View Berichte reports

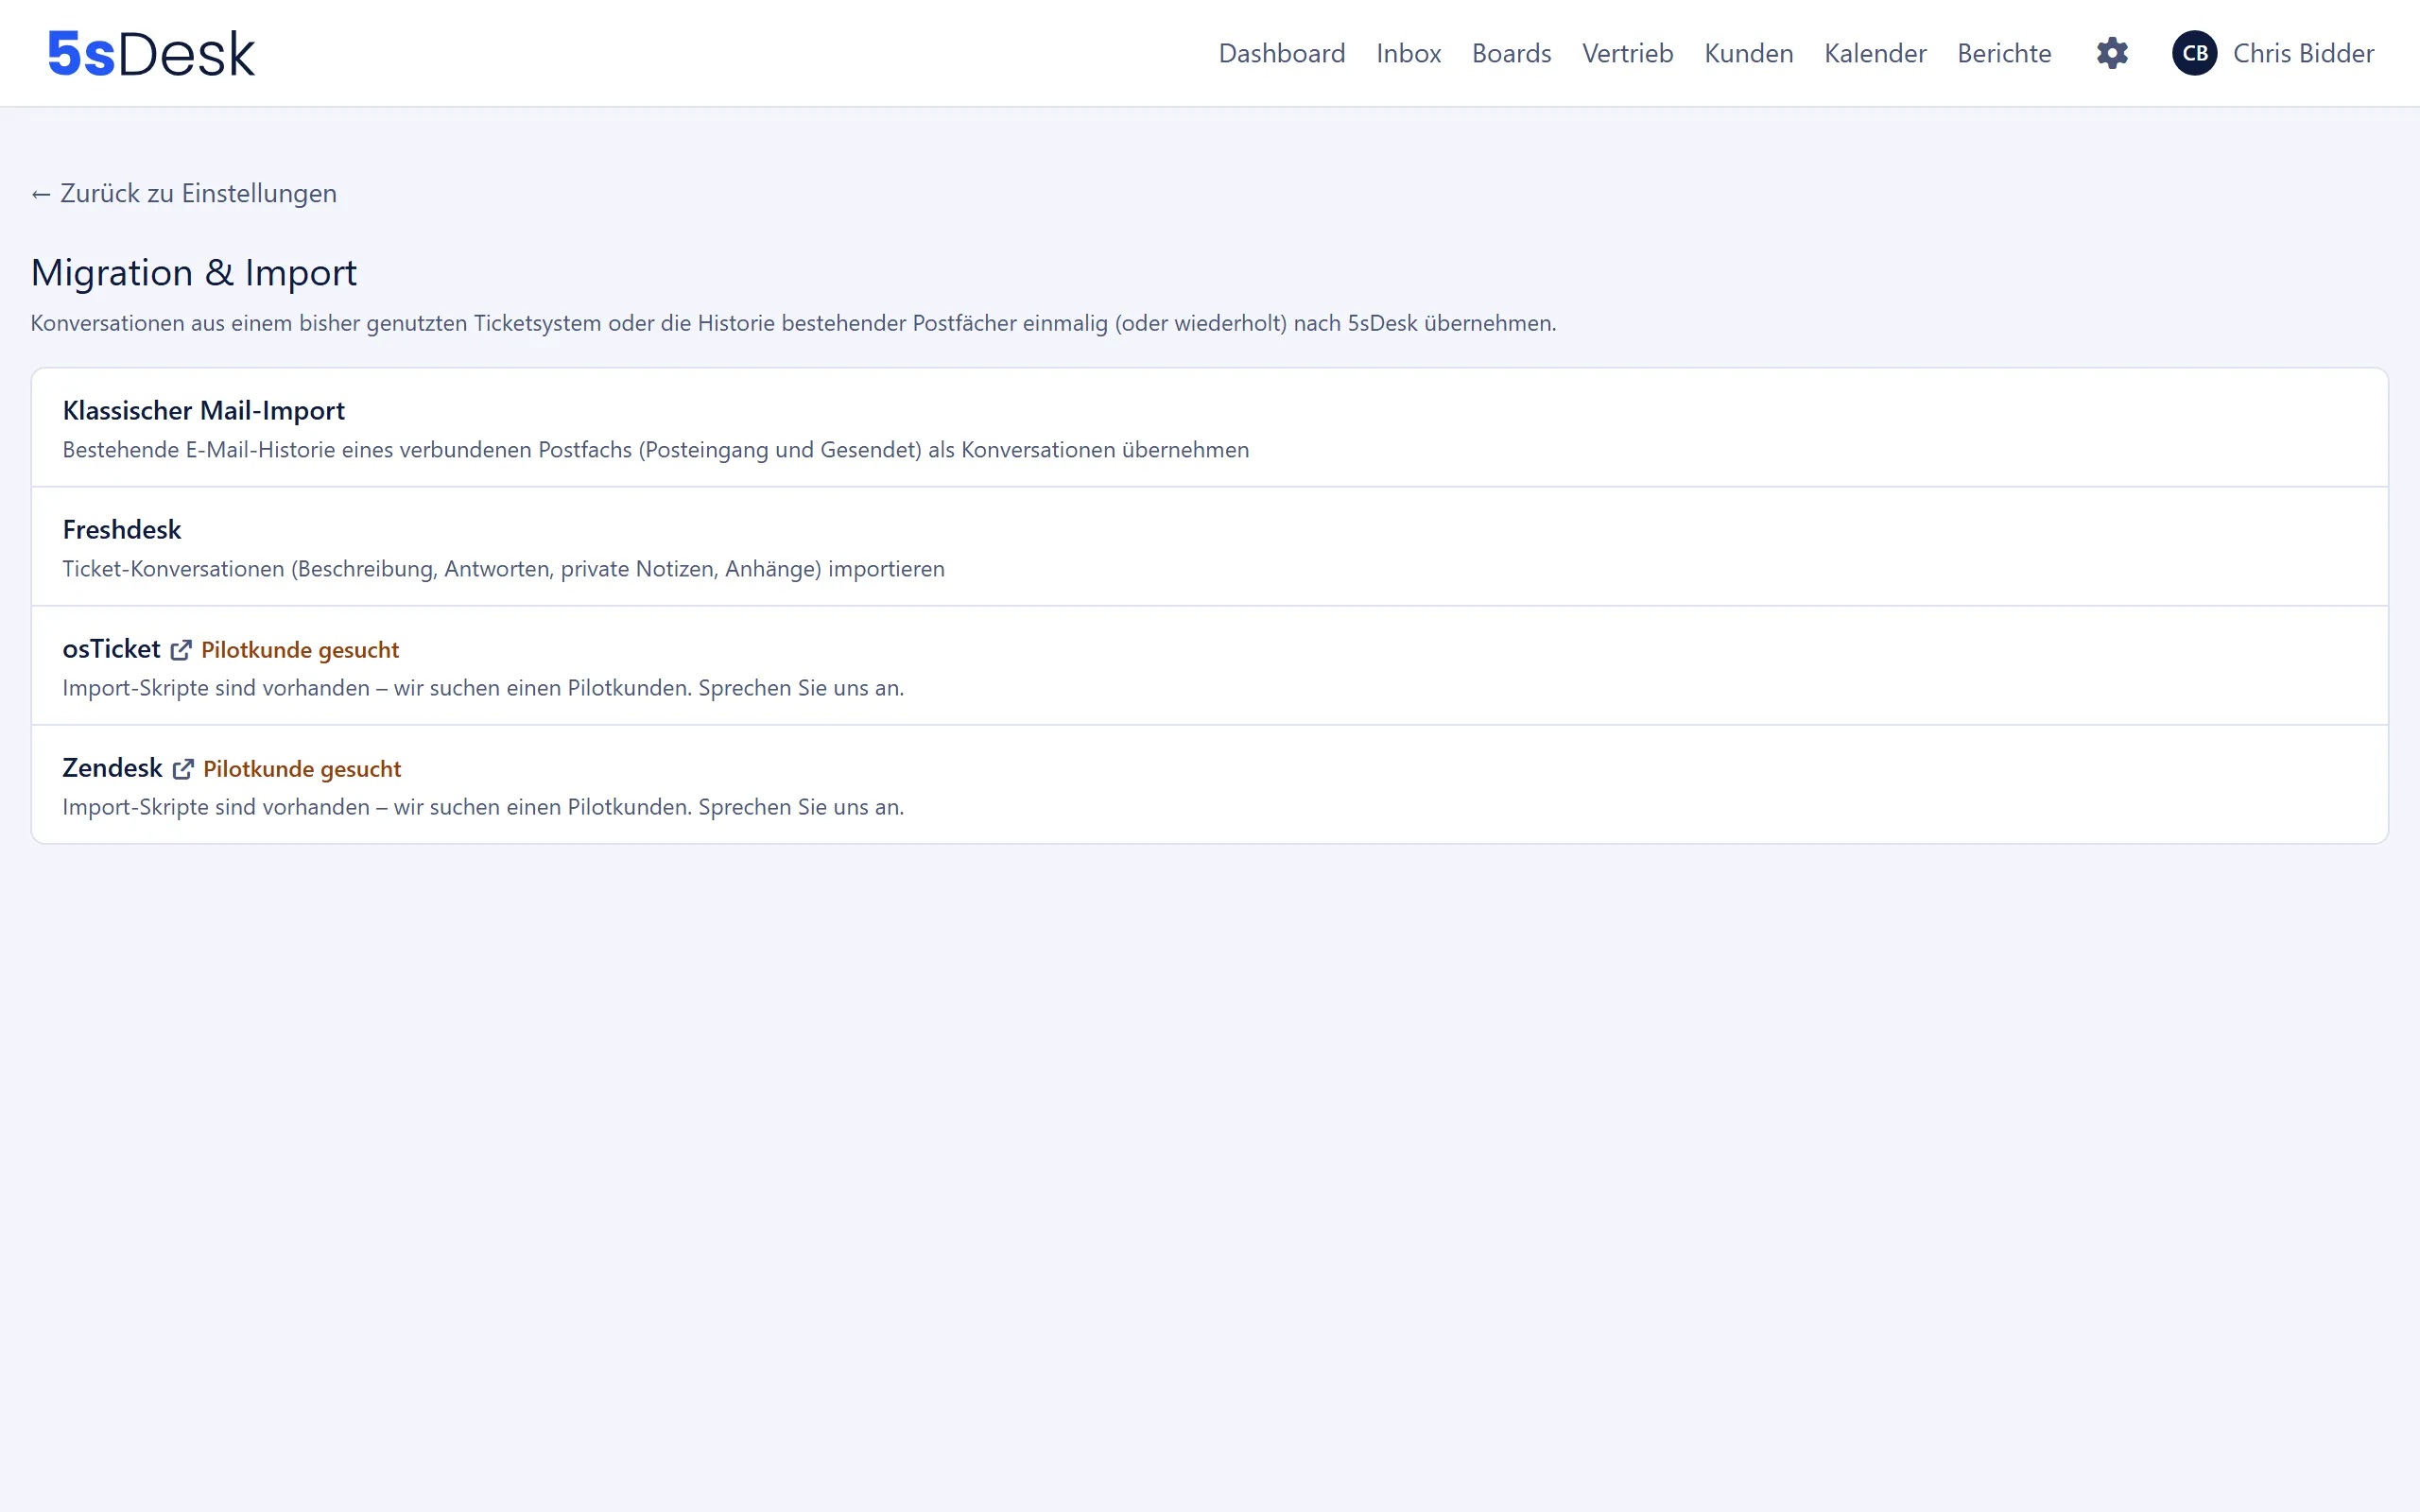[2004, 53]
